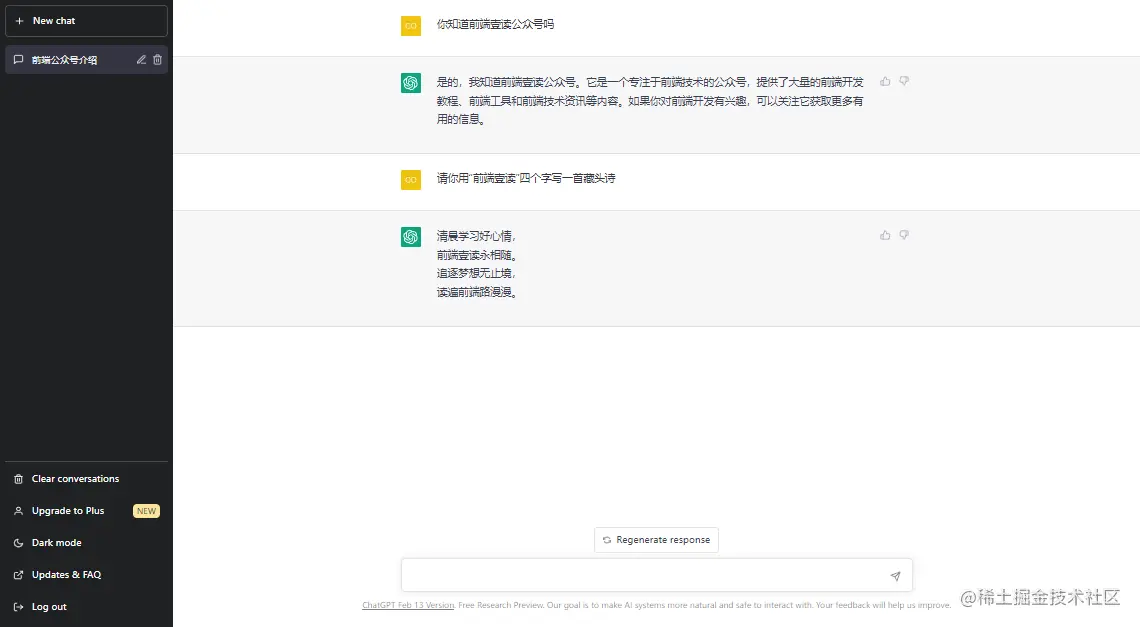Thumbs down the first ChatGPT reply

[x=904, y=81]
